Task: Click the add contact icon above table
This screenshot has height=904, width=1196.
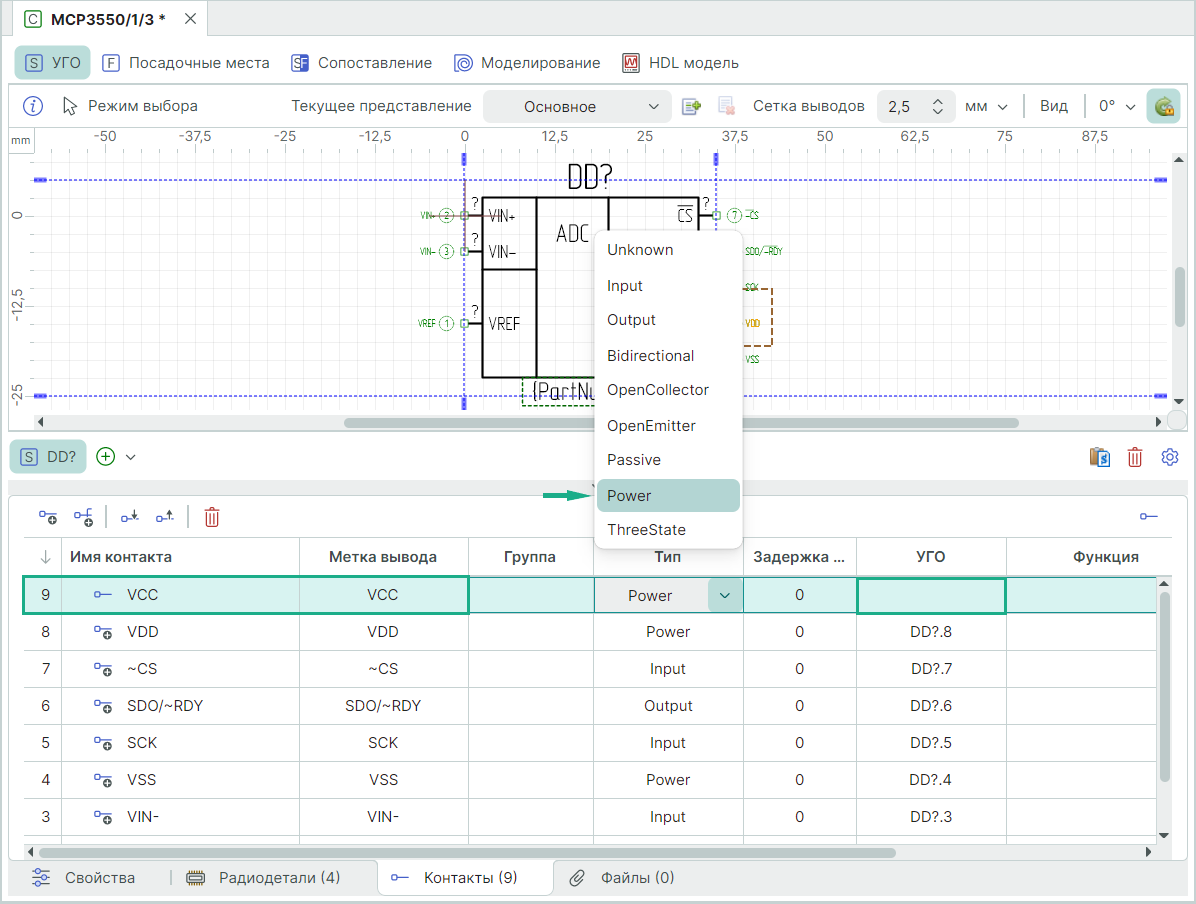Action: (48, 517)
